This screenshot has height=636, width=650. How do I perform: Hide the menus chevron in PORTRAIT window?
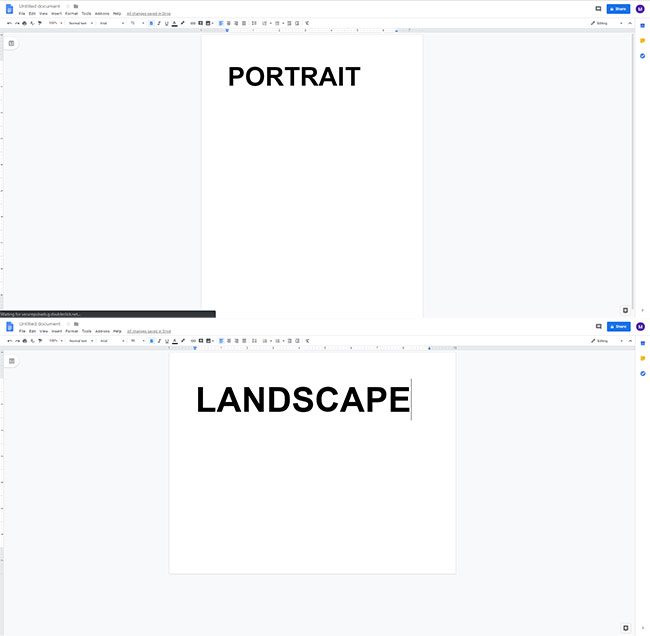click(630, 23)
